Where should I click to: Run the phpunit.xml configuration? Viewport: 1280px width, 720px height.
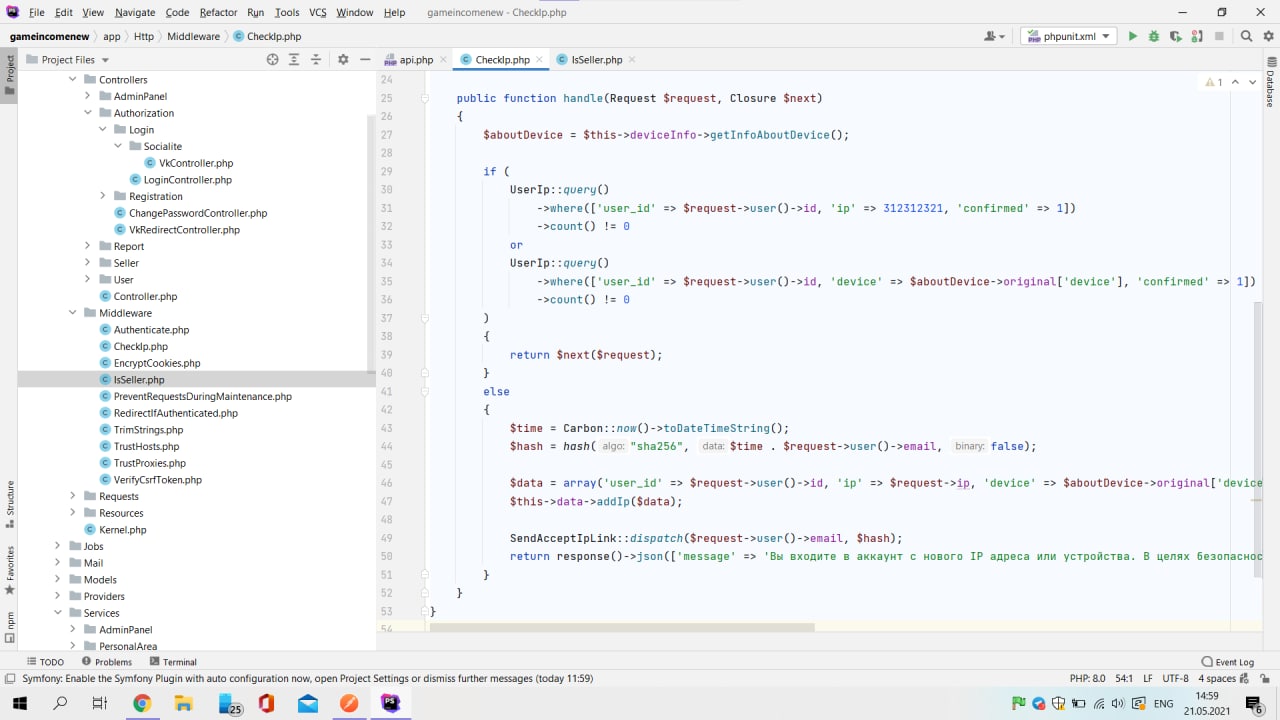pos(1132,36)
